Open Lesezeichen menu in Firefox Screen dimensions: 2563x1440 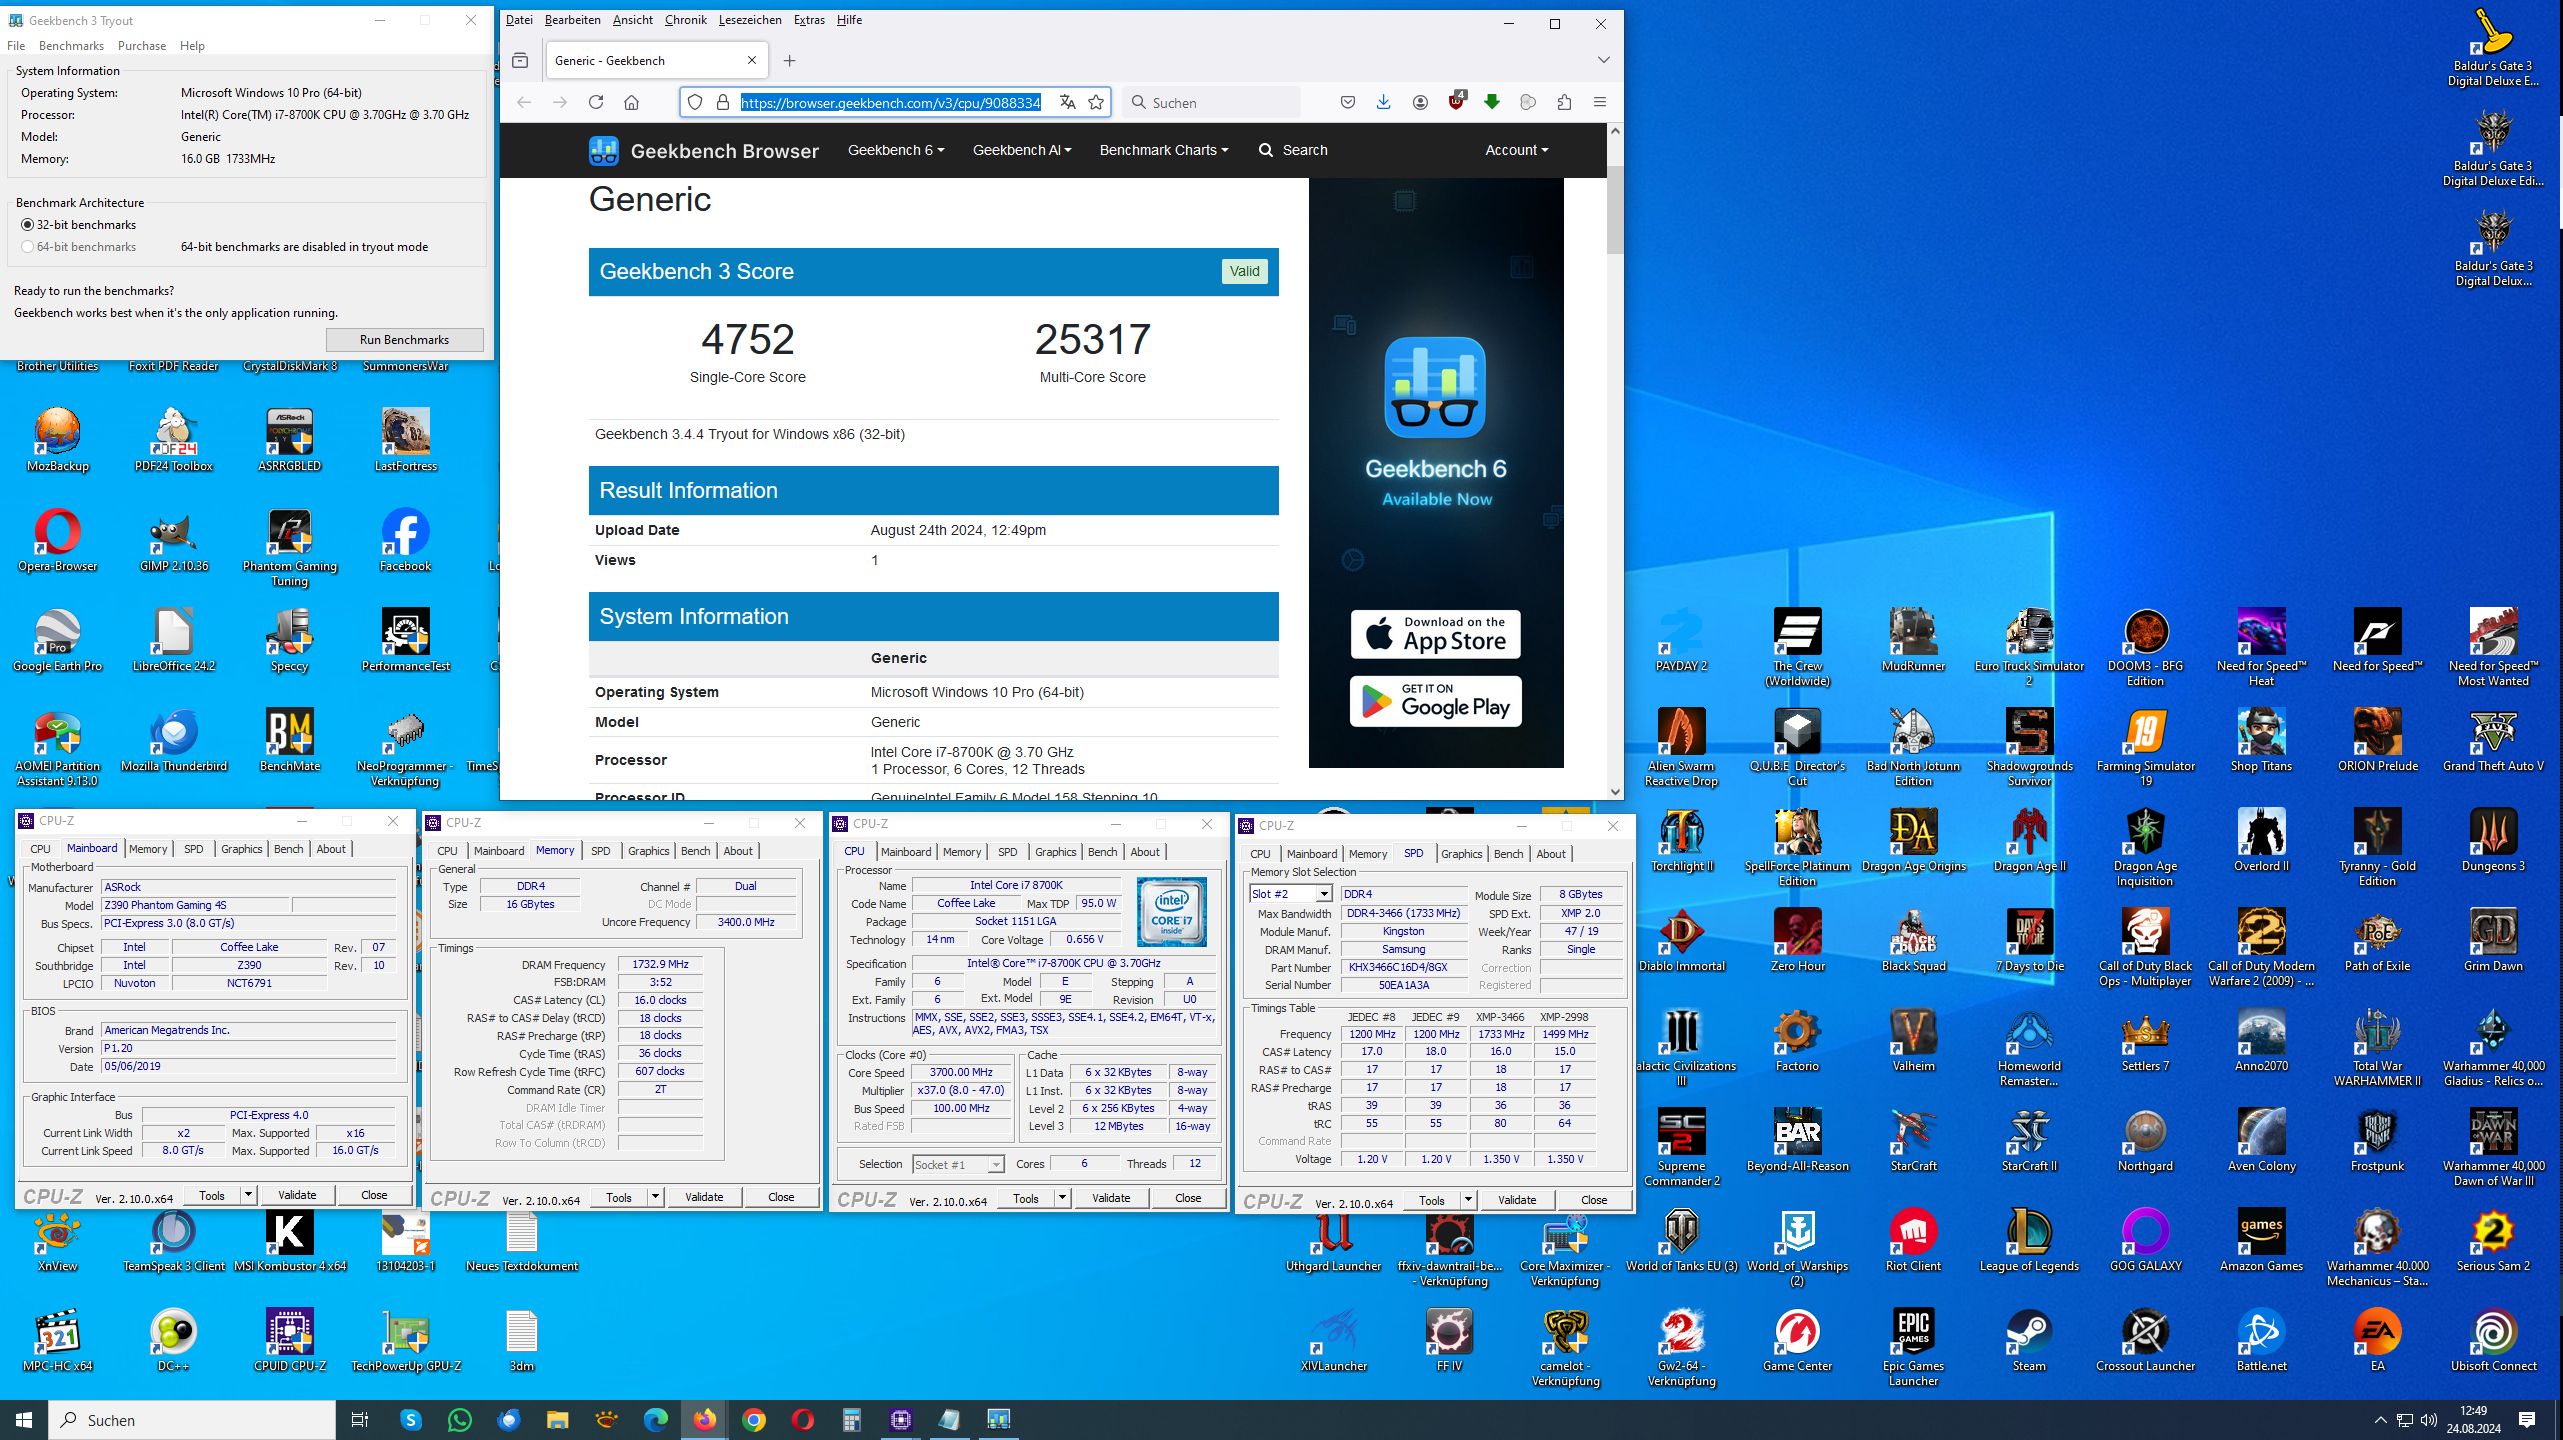749,20
